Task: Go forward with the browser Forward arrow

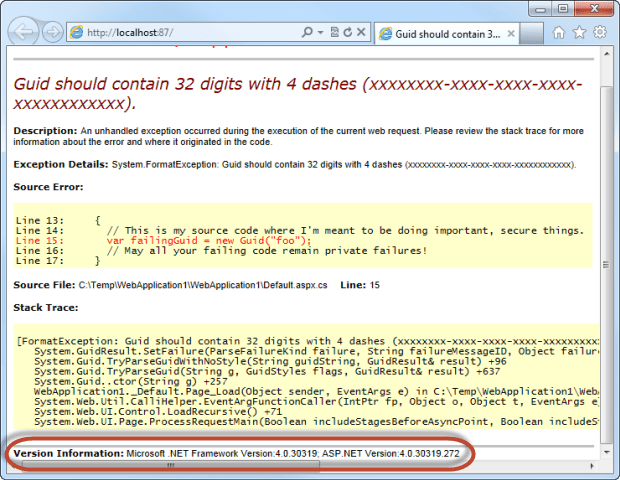Action: click(52, 32)
